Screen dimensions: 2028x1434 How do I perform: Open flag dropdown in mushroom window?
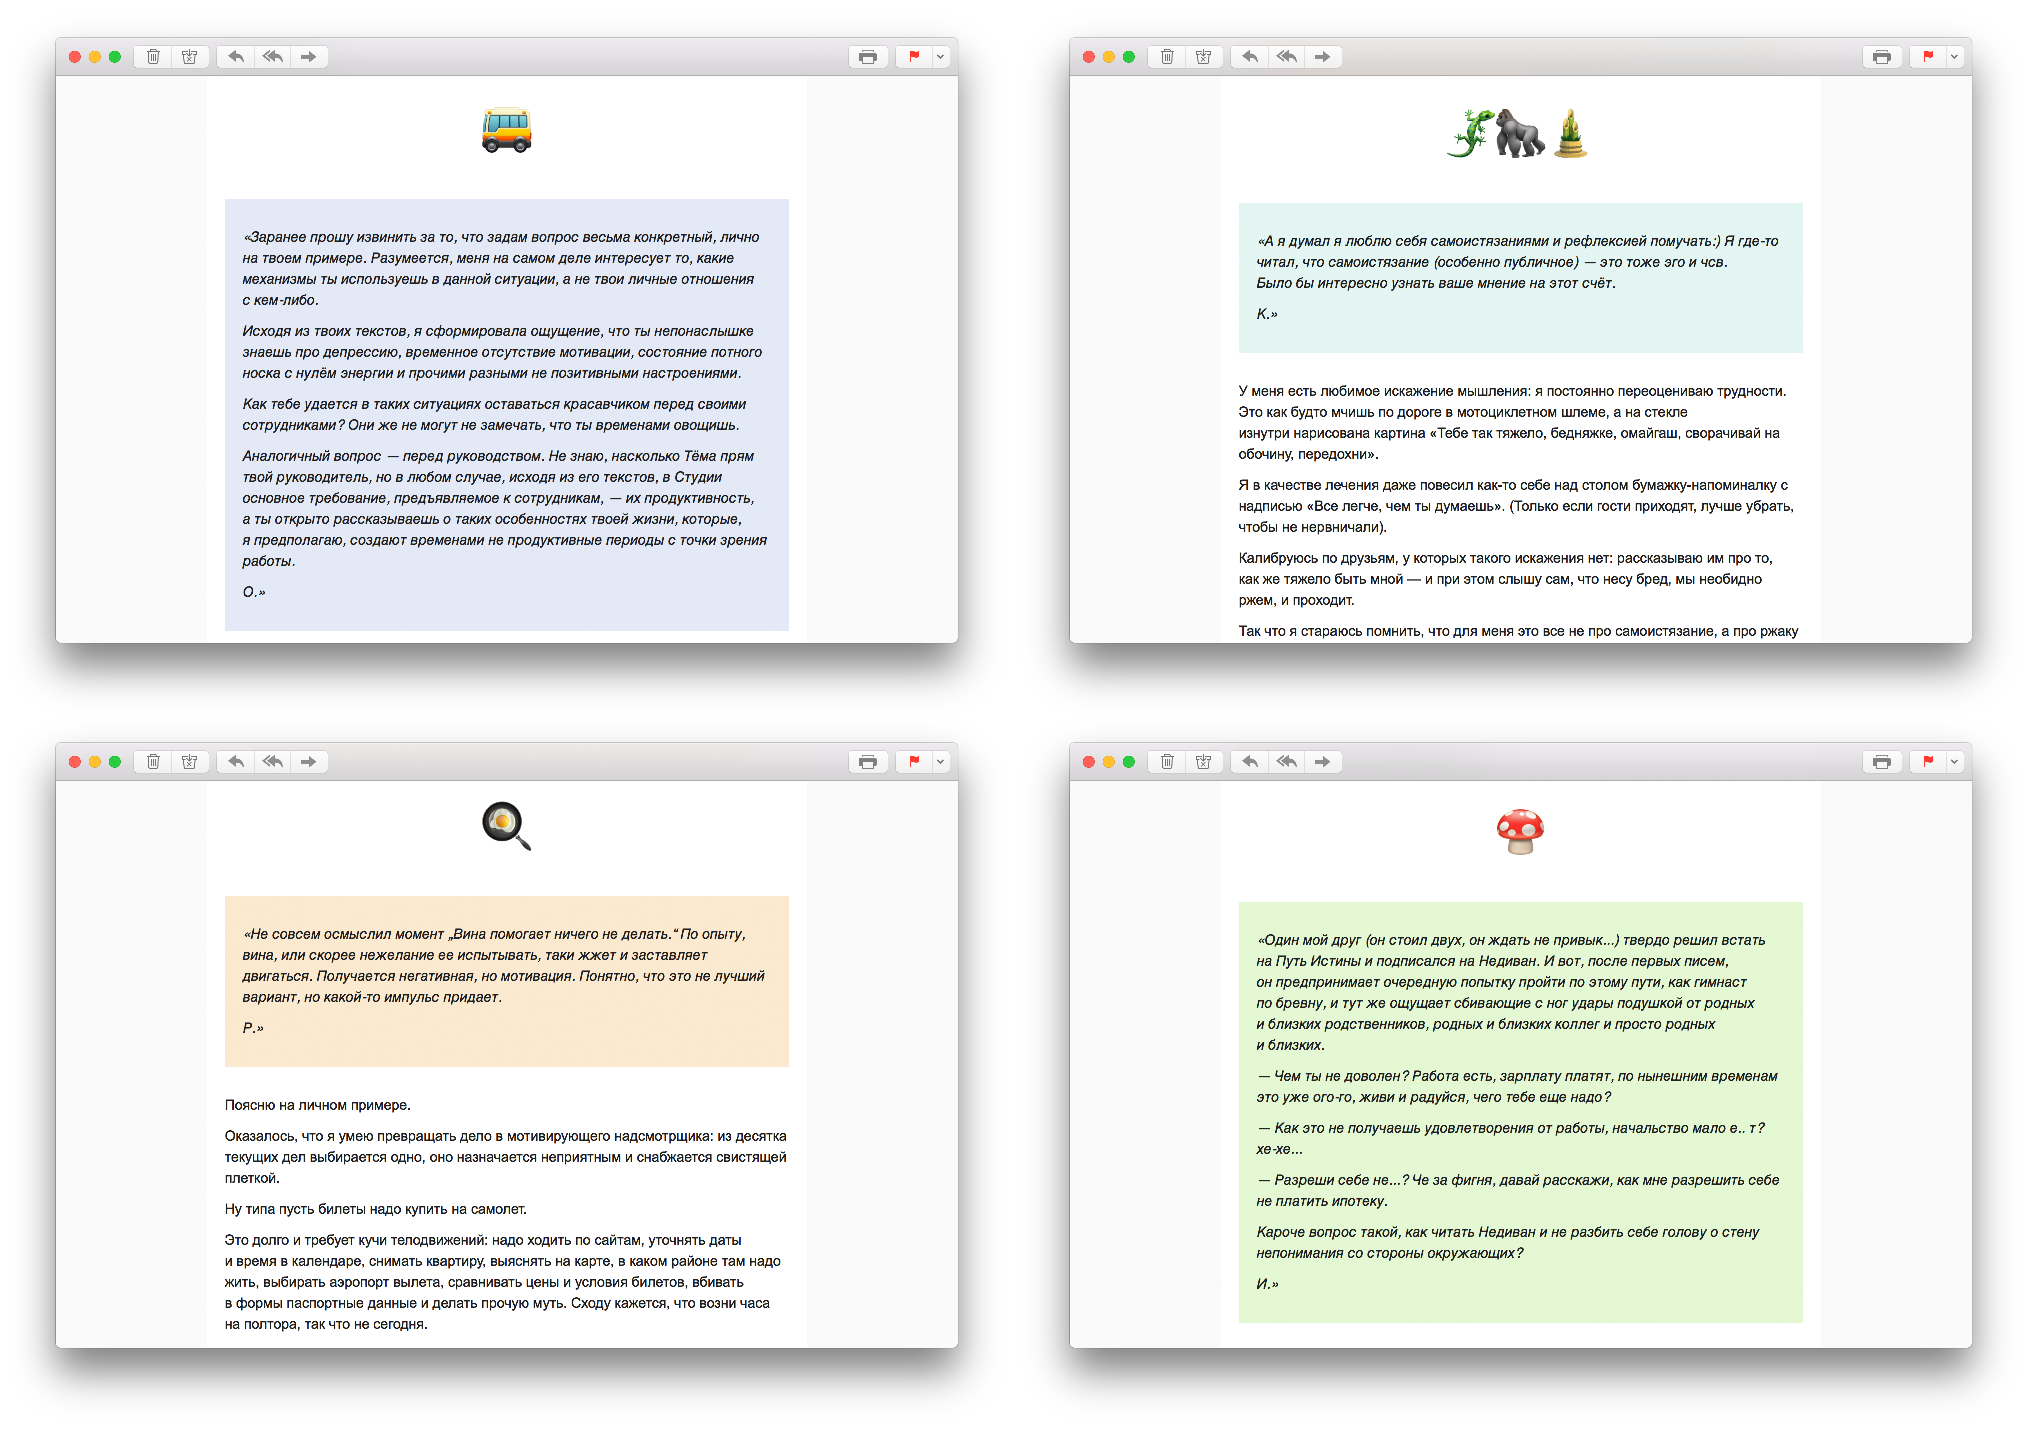pos(1954,762)
